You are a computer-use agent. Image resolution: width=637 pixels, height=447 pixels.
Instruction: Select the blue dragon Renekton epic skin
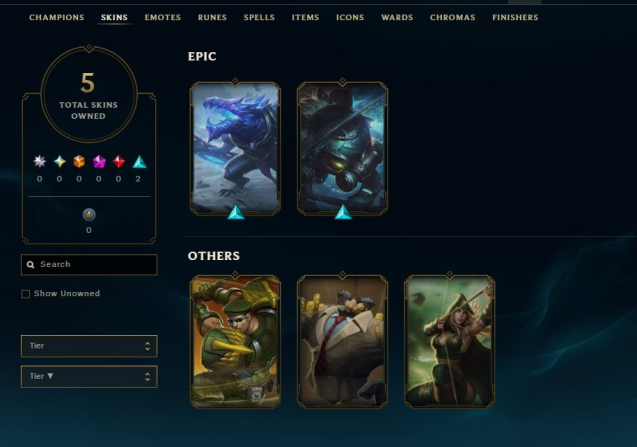(x=235, y=148)
